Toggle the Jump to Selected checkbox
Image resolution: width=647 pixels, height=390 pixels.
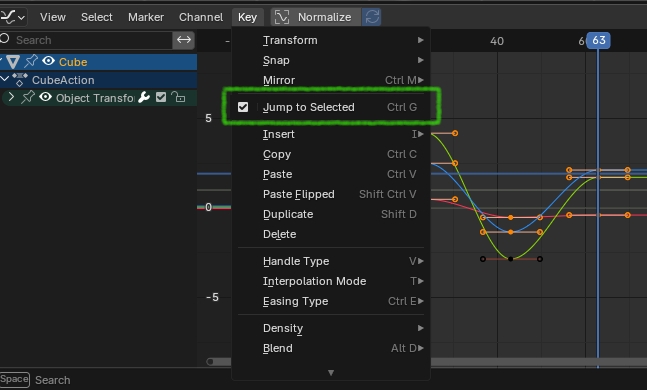tap(243, 107)
